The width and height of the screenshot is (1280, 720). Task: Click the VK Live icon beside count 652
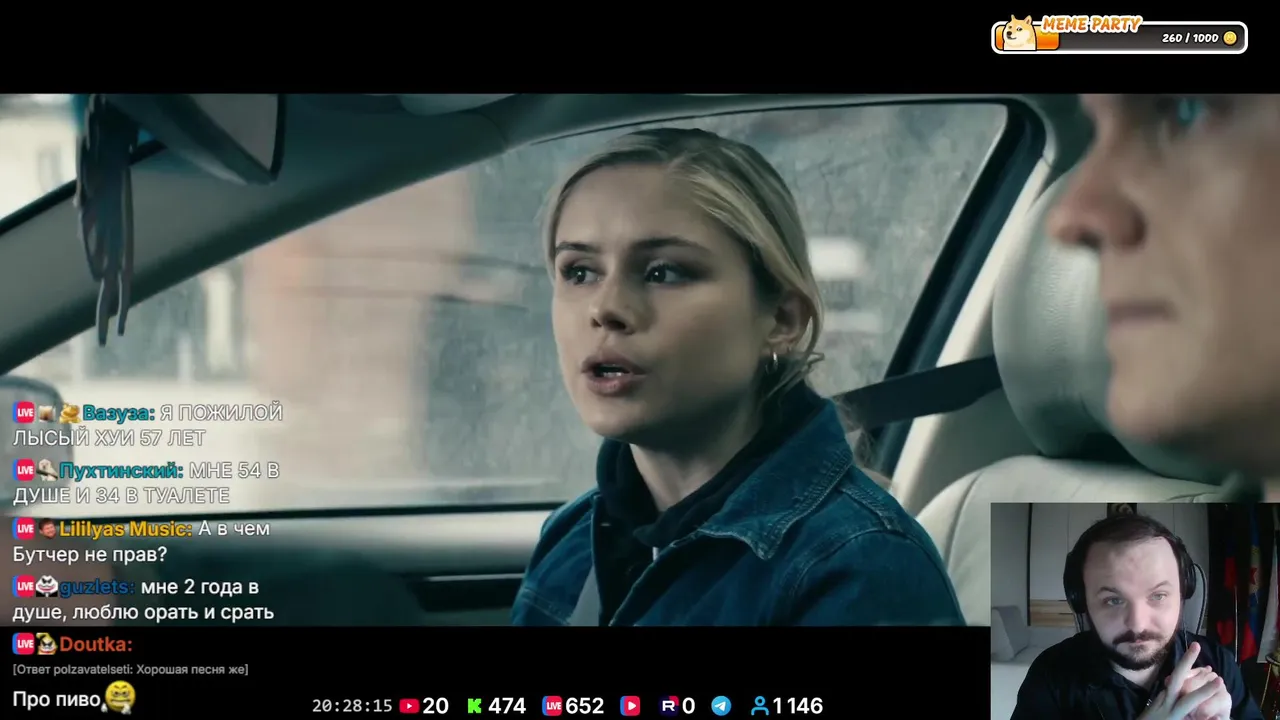pyautogui.click(x=552, y=706)
